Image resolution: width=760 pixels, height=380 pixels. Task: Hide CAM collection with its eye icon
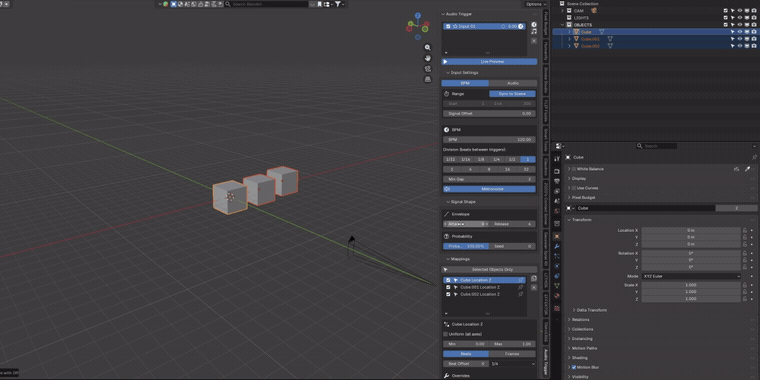(740, 10)
